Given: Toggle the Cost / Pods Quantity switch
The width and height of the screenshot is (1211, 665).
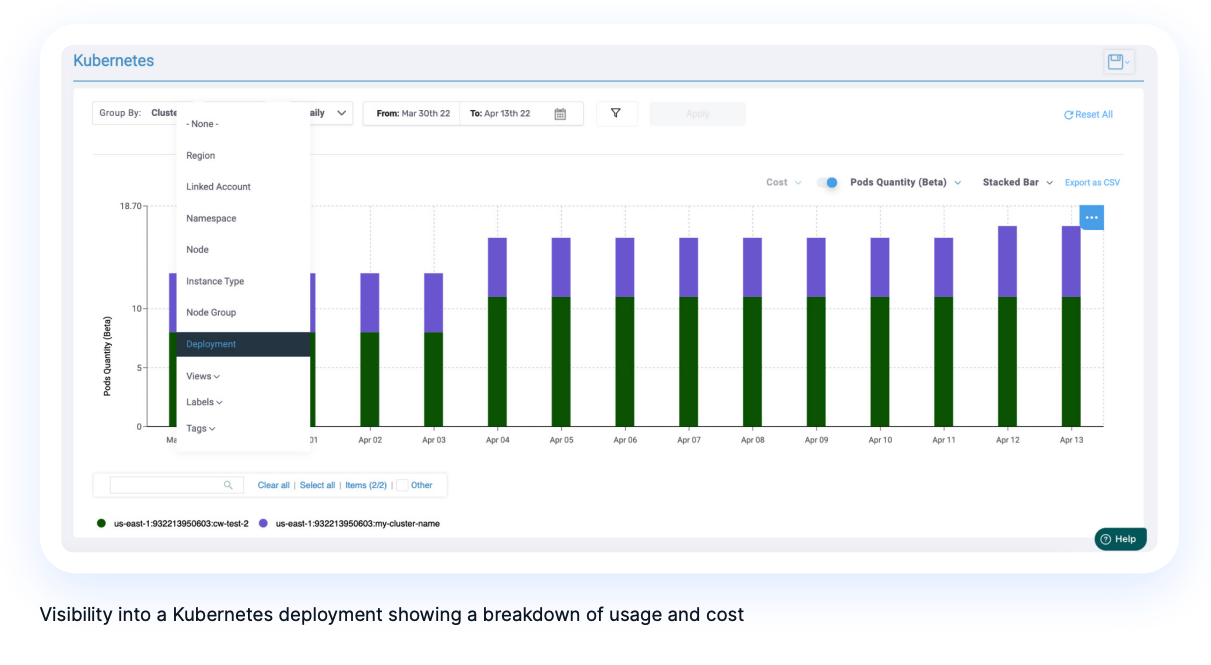Looking at the screenshot, I should (x=827, y=183).
